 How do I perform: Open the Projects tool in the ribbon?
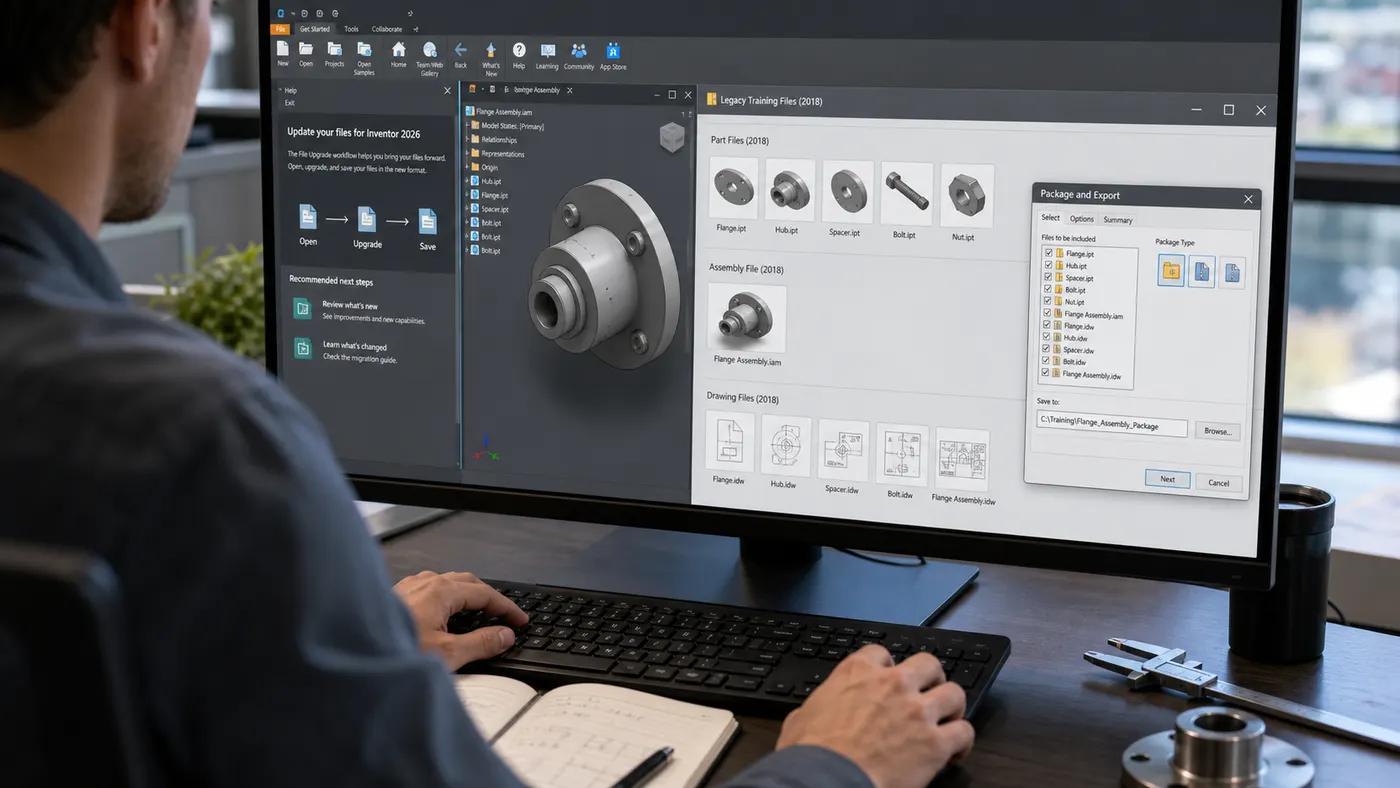(x=334, y=48)
